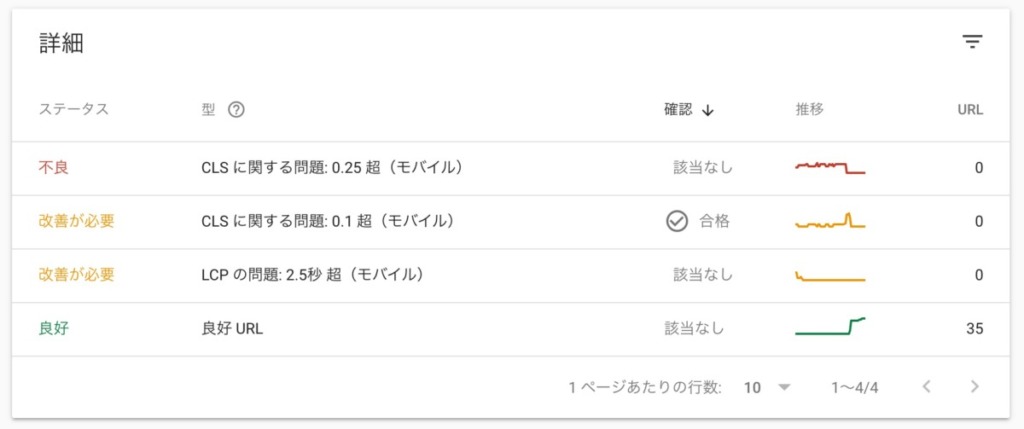Click the 推移 column header
The height and width of the screenshot is (429, 1024).
point(809,110)
